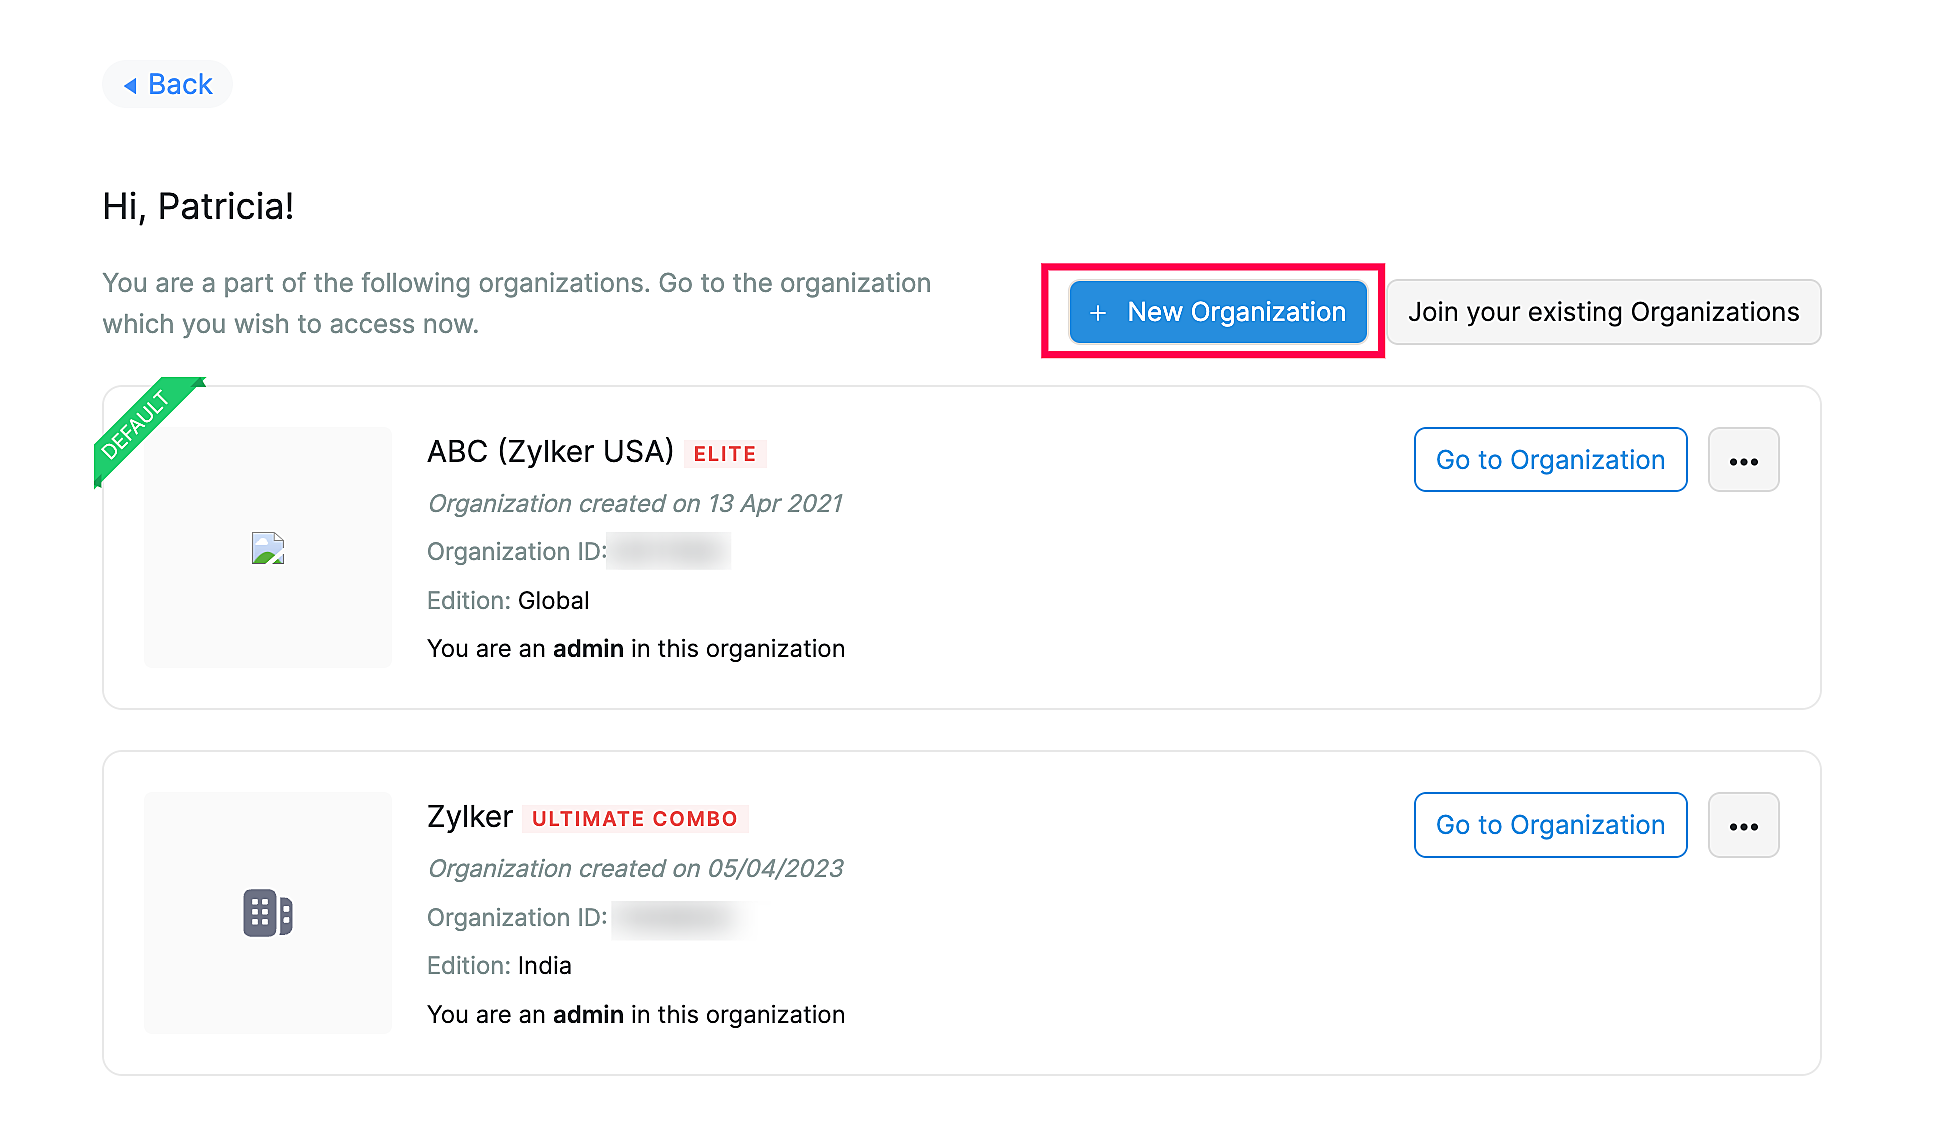Viewport: 1950px width, 1134px height.
Task: Expand the three-dot menu for Zylker
Action: [1743, 826]
